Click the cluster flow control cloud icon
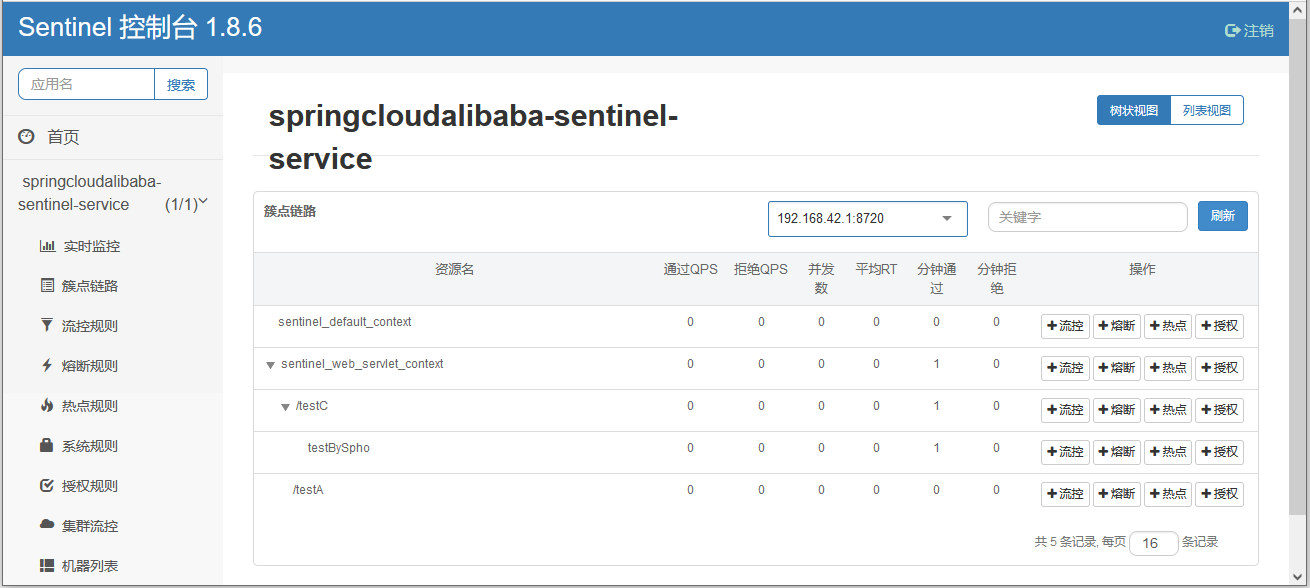1310x588 pixels. (x=47, y=526)
